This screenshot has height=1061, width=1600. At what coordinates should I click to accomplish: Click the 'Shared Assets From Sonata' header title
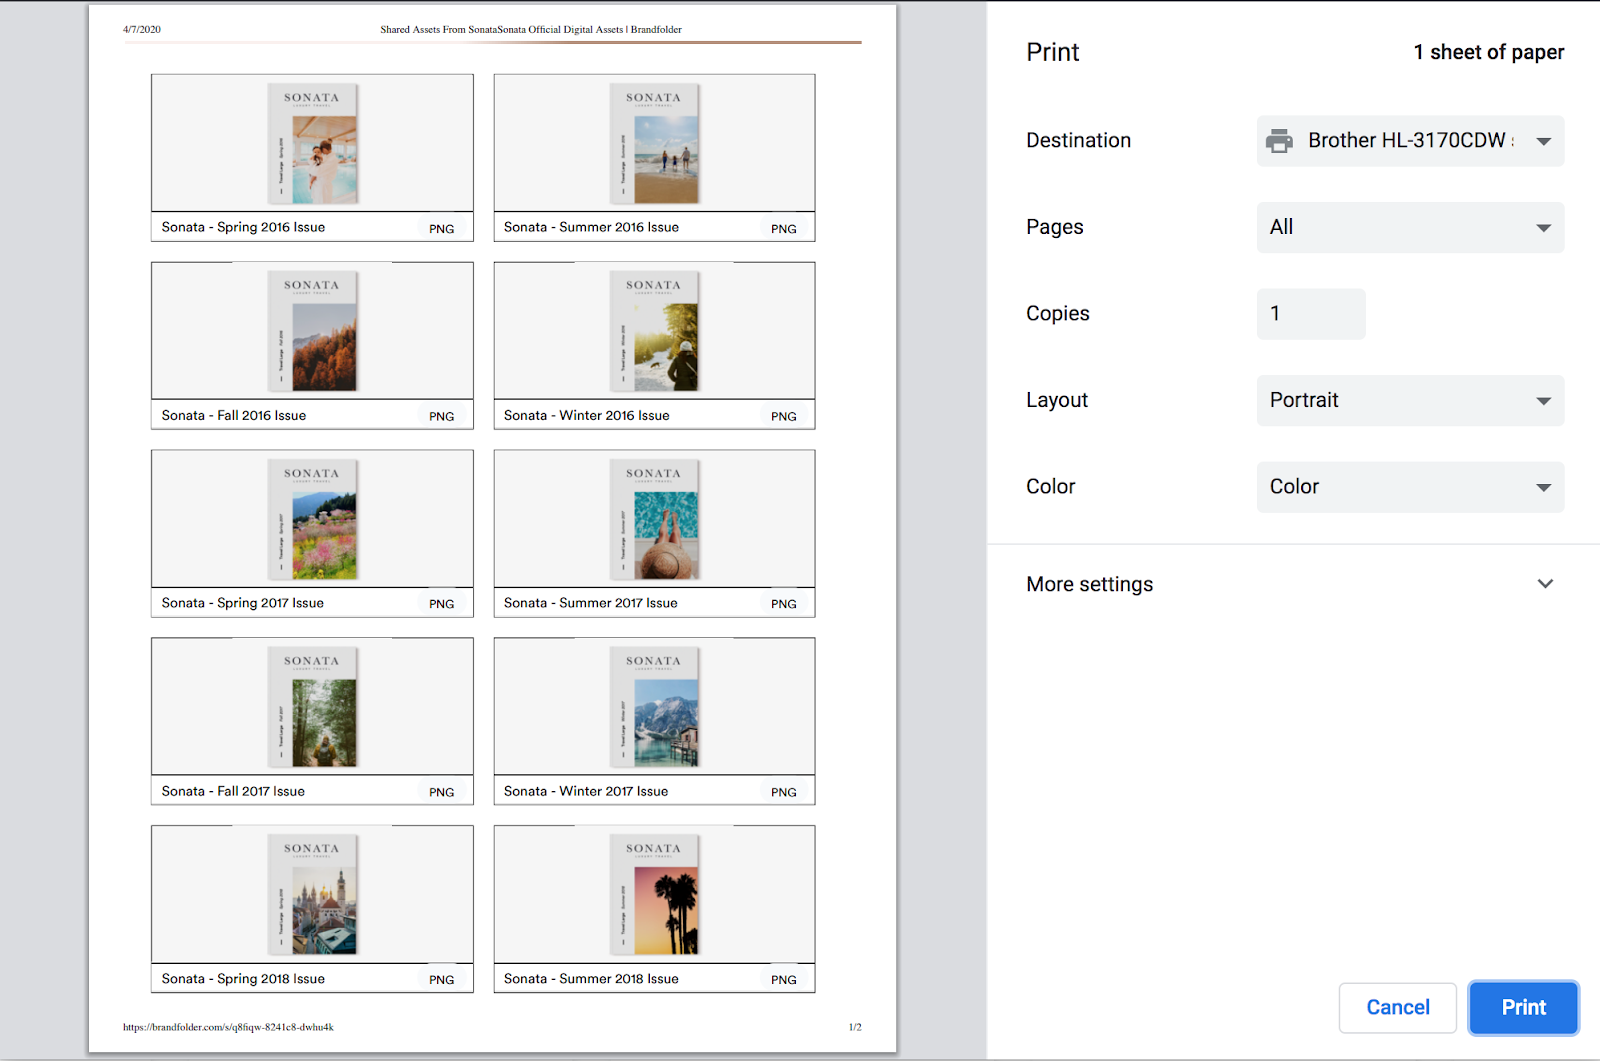[531, 30]
